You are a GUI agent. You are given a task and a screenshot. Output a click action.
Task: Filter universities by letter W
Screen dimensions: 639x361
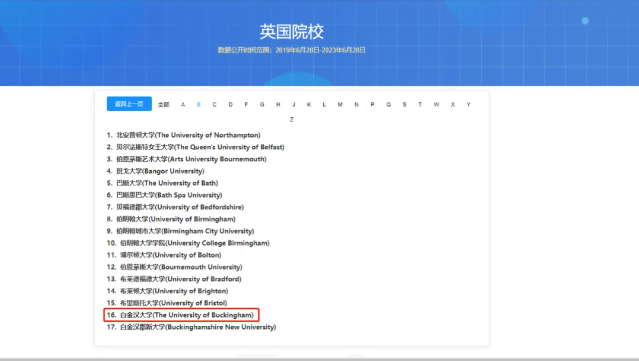[x=436, y=105]
